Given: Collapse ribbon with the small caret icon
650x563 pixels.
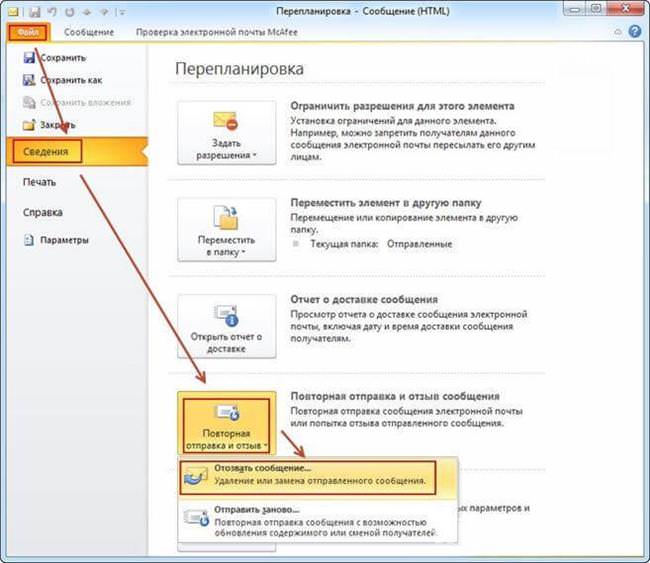Looking at the screenshot, I should pyautogui.click(x=618, y=32).
